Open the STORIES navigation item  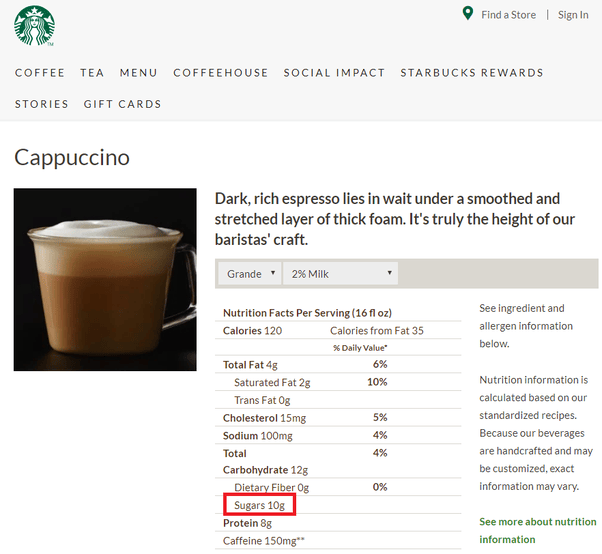click(41, 104)
